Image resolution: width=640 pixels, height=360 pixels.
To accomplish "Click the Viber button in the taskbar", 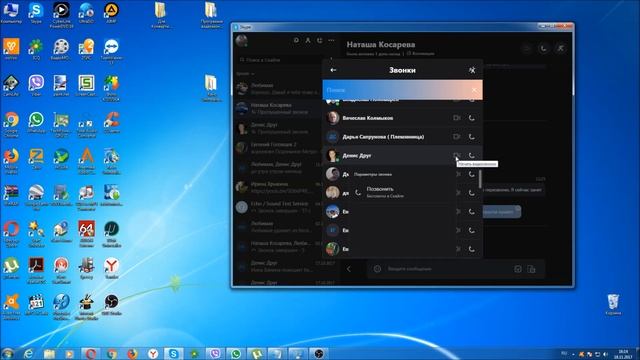I will [215, 353].
